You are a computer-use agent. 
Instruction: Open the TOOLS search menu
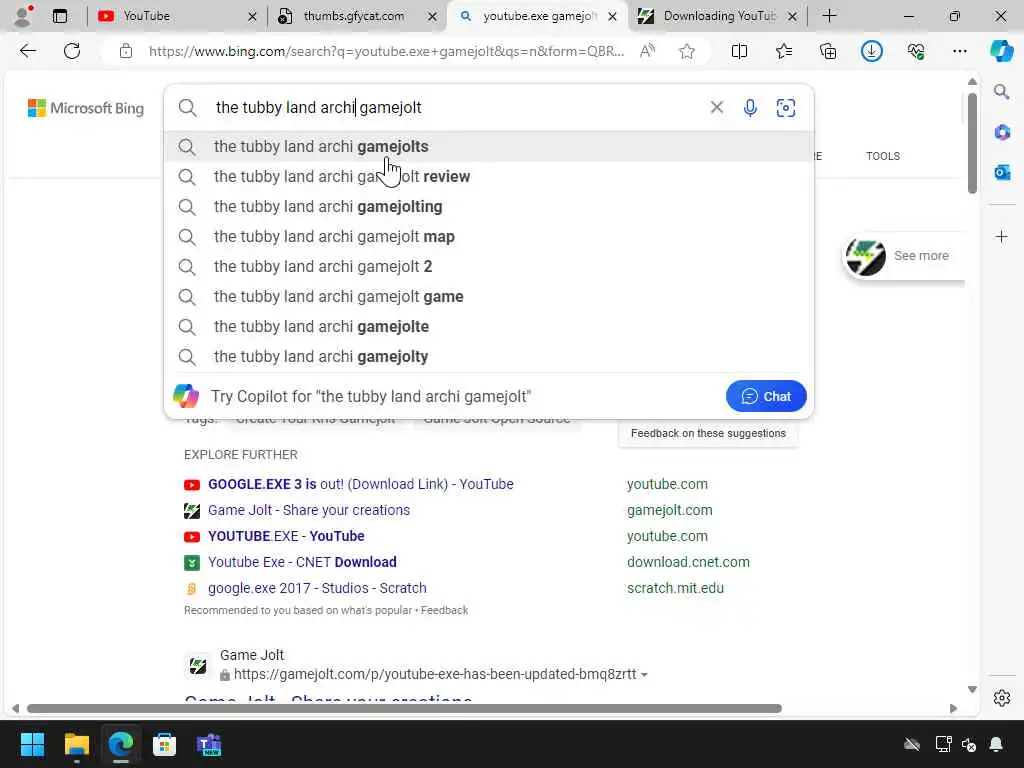pyautogui.click(x=883, y=156)
